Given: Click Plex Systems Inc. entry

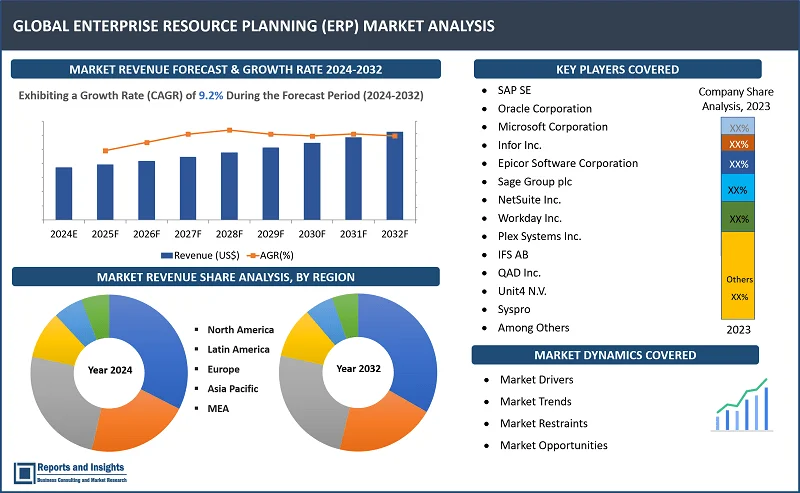Looking at the screenshot, I should point(539,236).
